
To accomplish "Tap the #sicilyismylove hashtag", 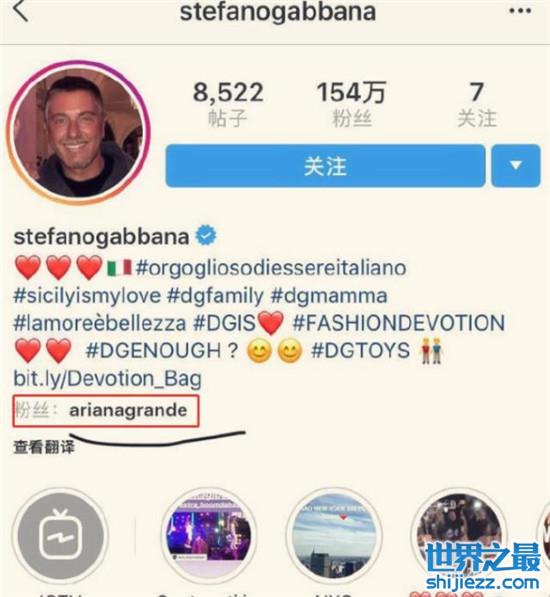I will (87, 296).
